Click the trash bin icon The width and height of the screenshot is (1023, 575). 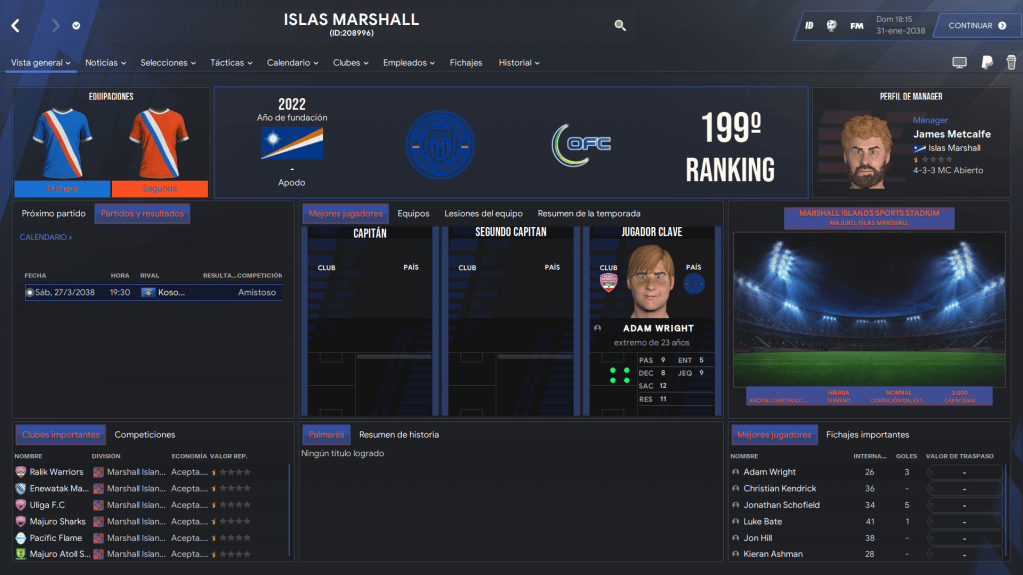coord(1011,63)
